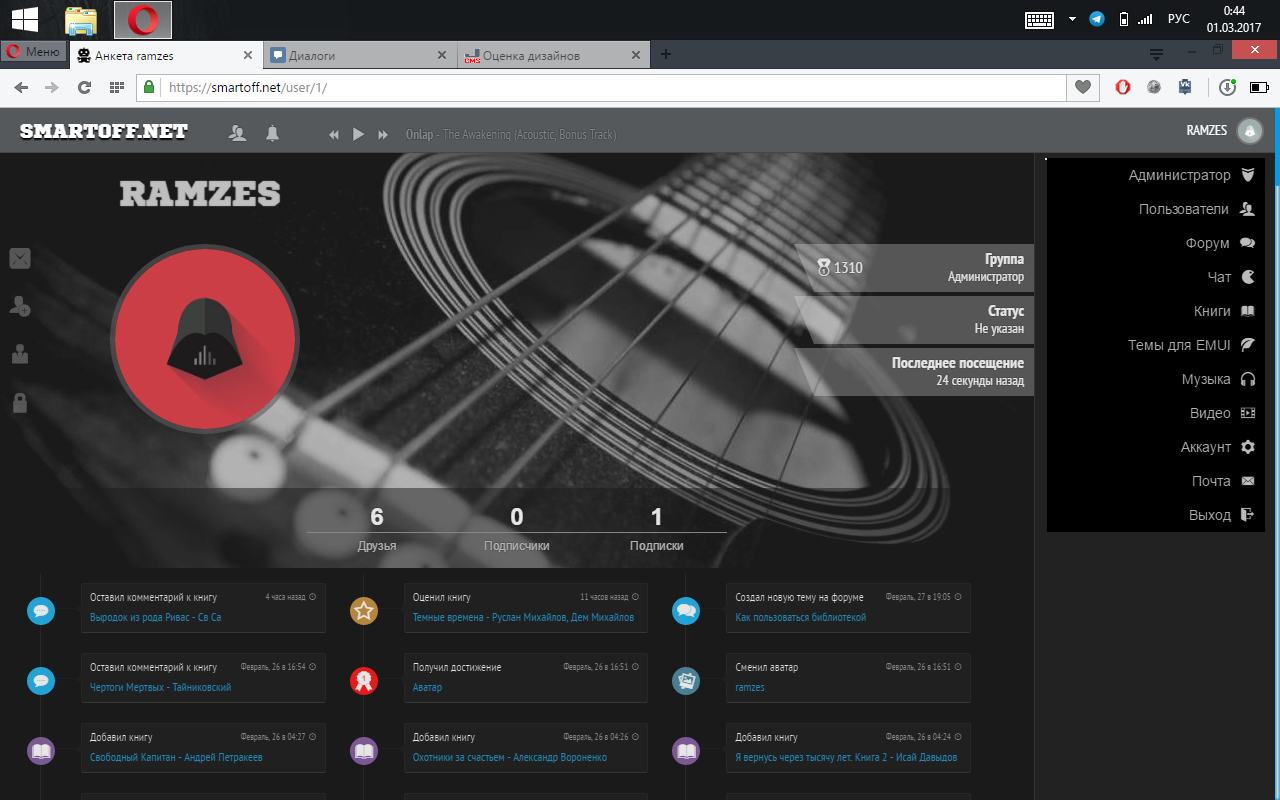1280x800 pixels.
Task: Go back in browser history
Action: point(21,87)
